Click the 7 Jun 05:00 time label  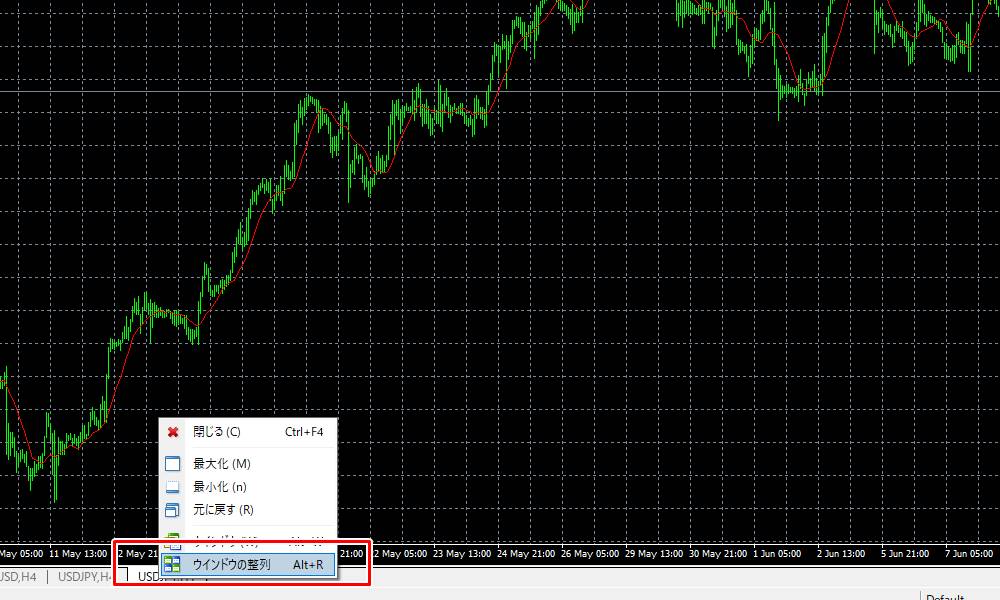tap(968, 553)
